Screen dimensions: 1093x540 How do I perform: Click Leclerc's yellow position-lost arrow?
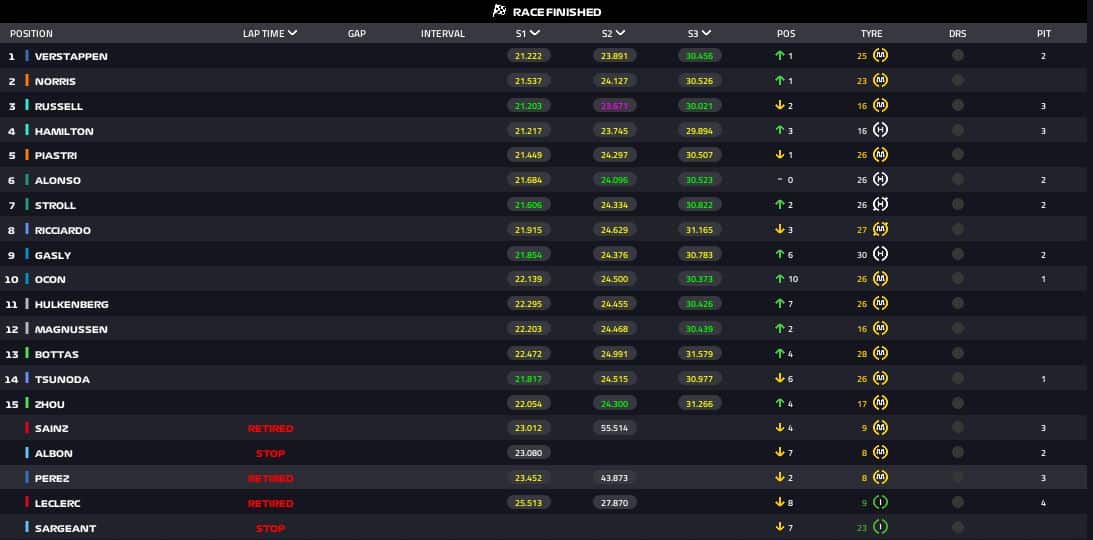(780, 502)
